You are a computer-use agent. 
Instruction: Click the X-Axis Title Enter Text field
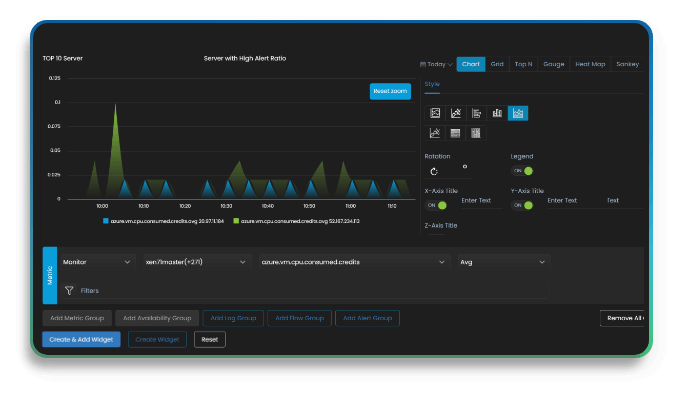(481, 201)
